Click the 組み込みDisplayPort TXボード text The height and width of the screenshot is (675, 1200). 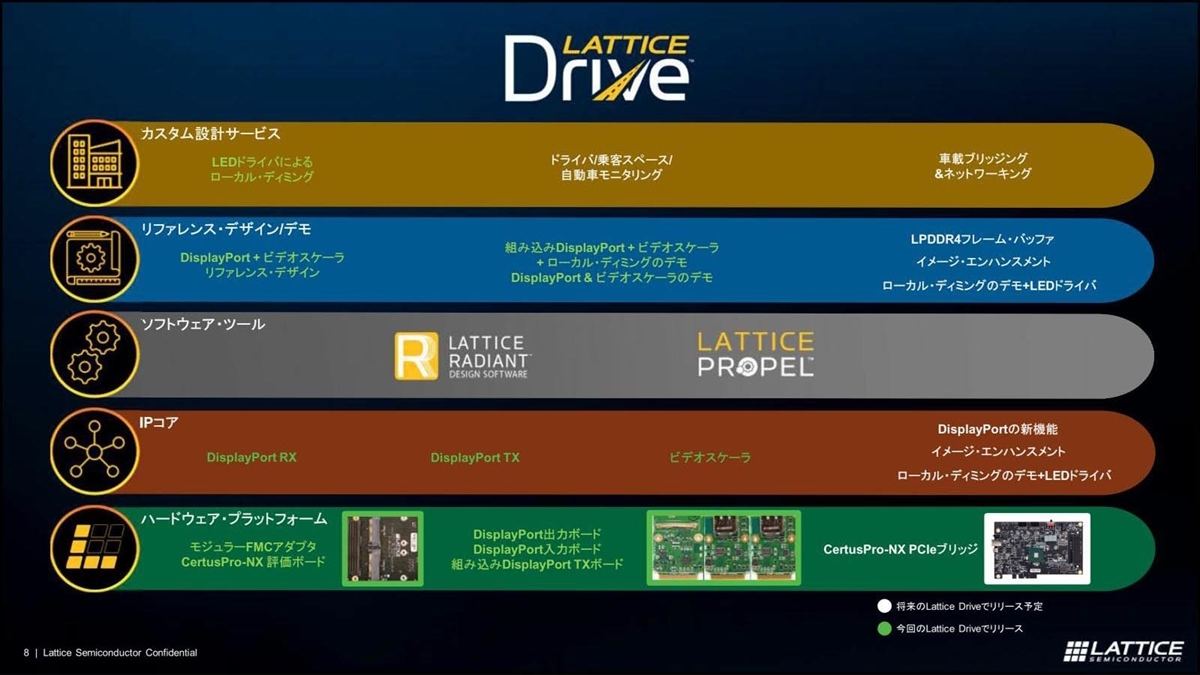[537, 565]
